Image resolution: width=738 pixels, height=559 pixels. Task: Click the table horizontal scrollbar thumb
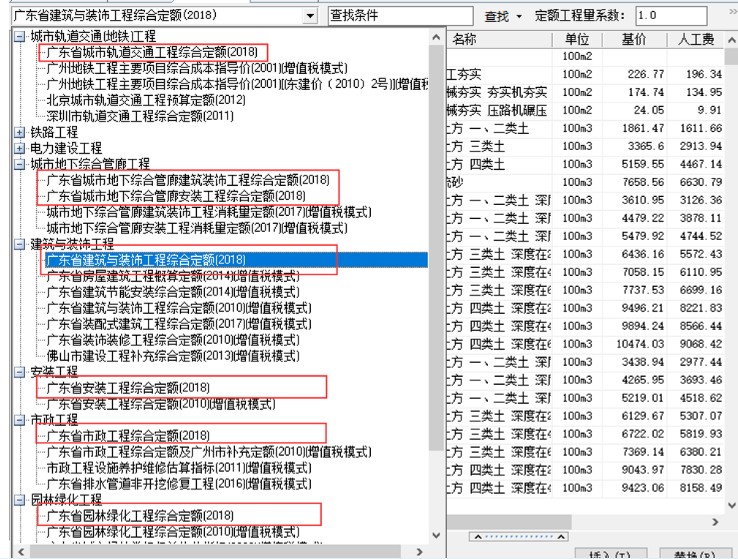click(x=509, y=522)
